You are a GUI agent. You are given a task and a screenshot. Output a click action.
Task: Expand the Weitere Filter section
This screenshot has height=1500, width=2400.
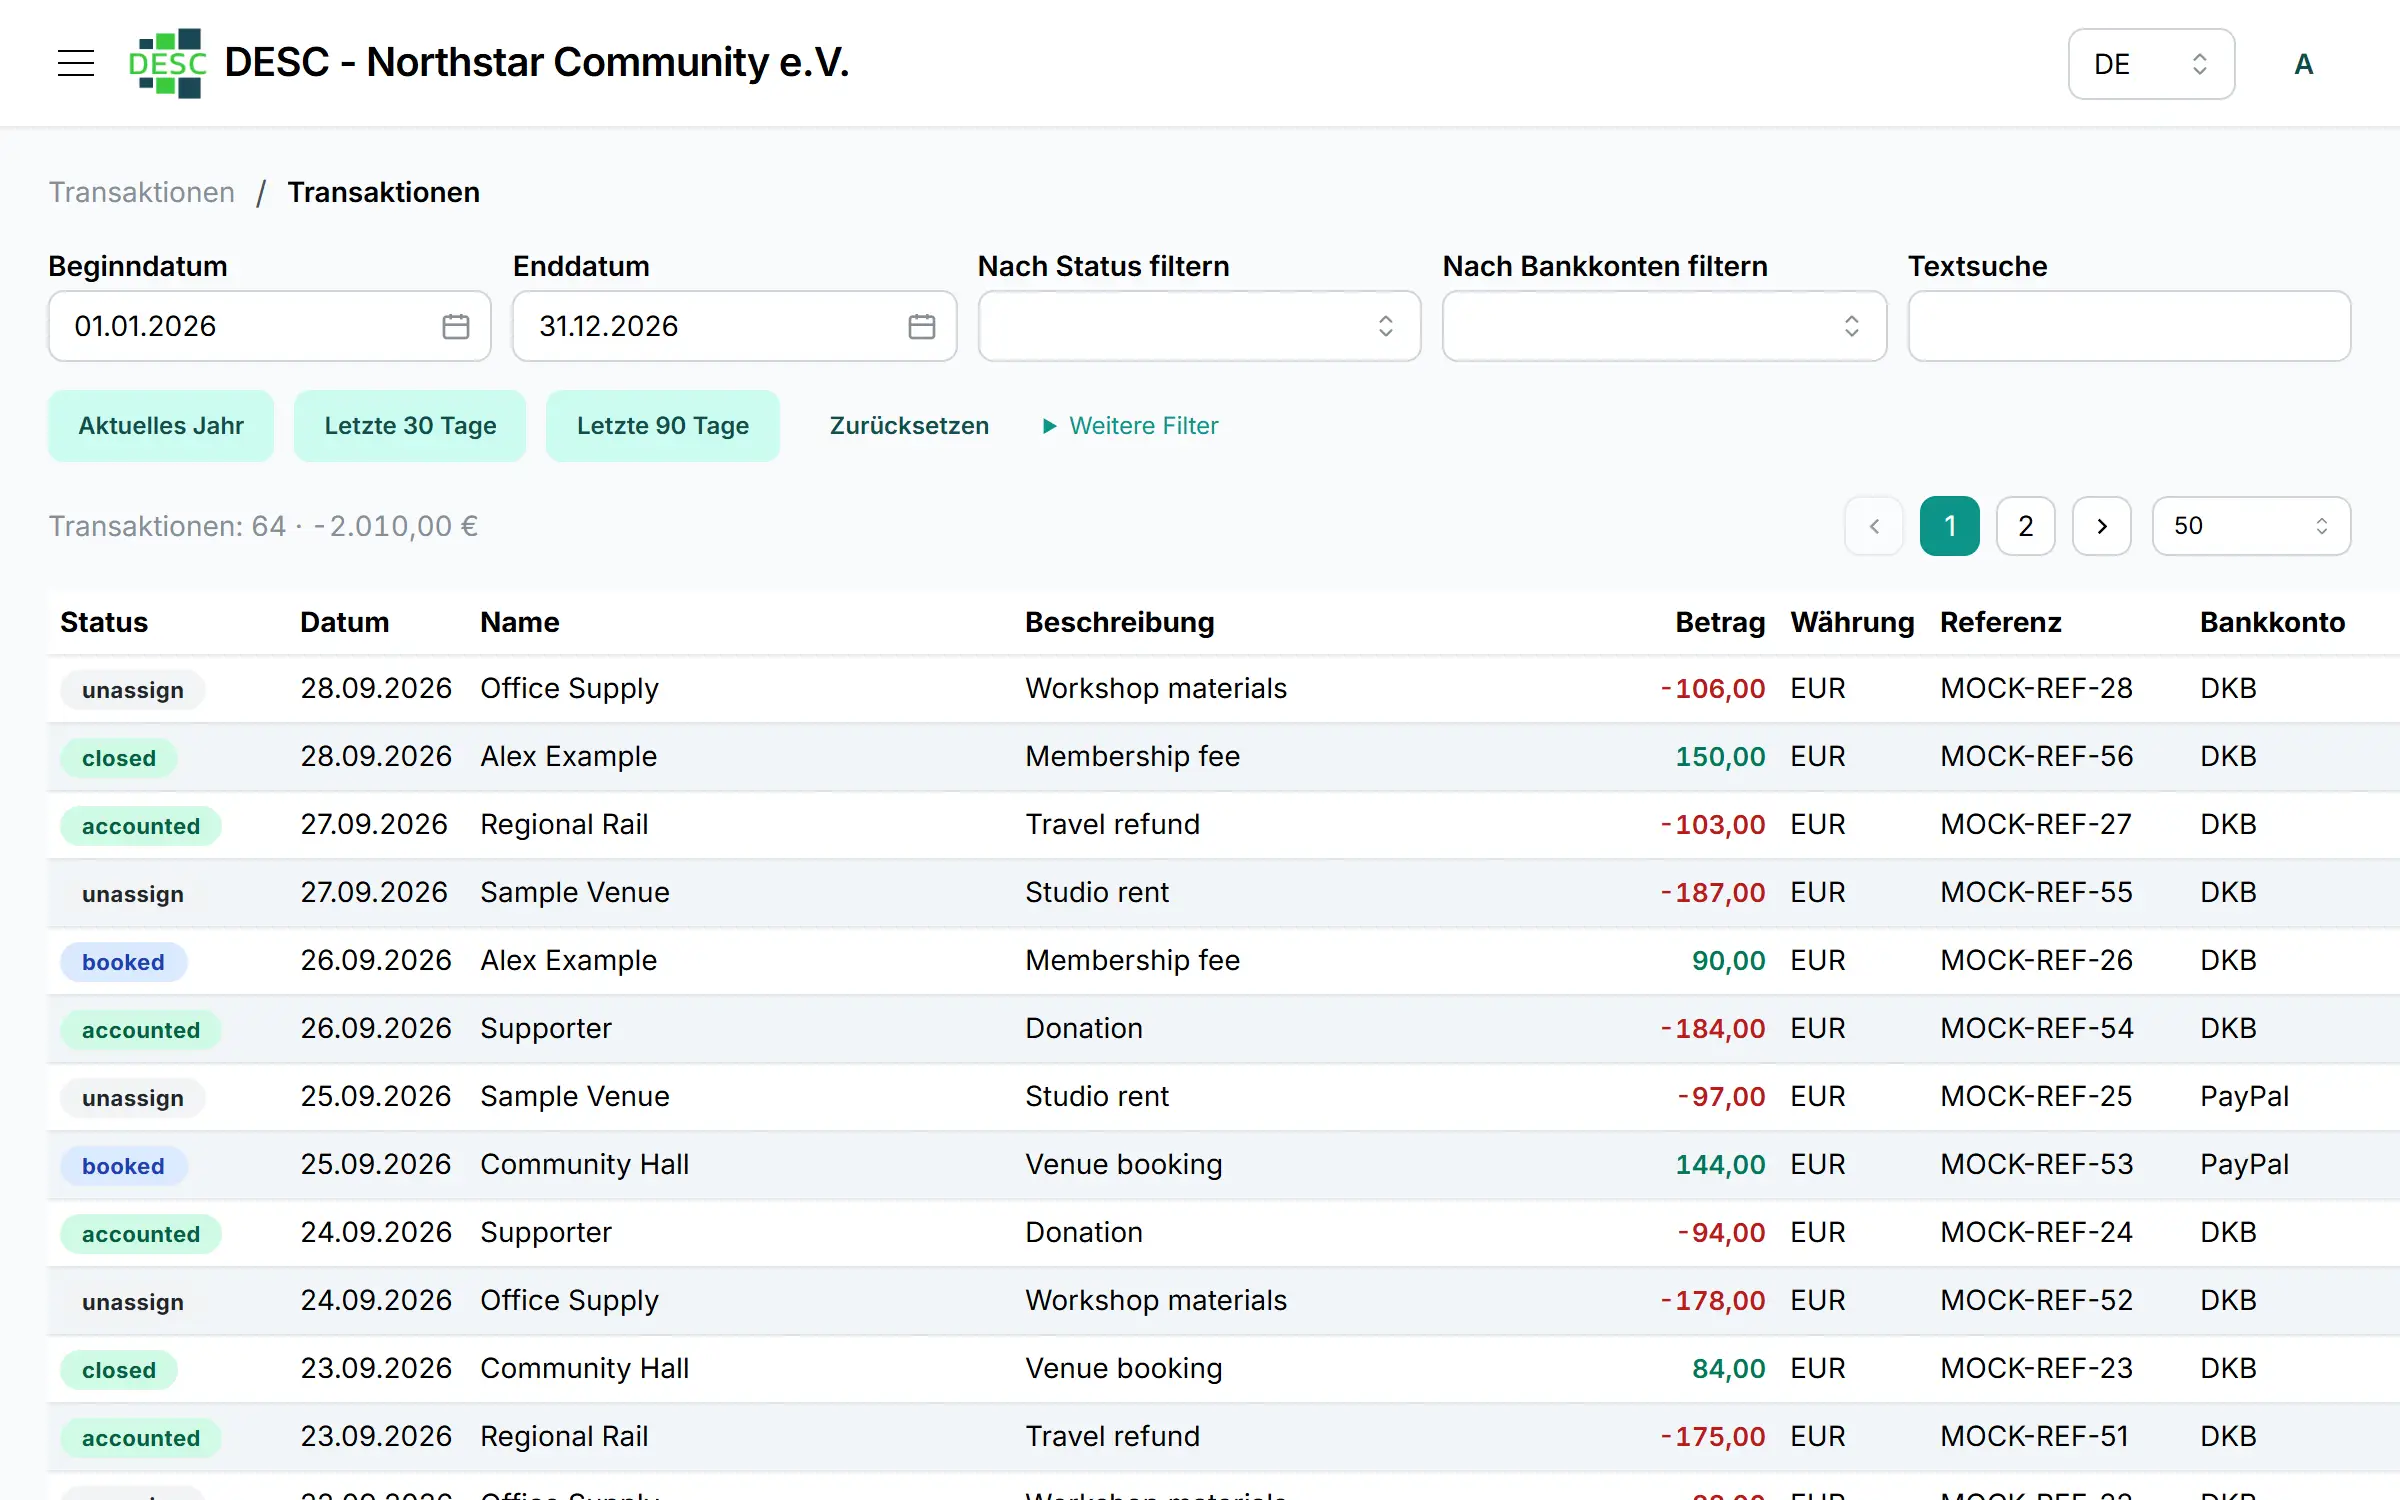pyautogui.click(x=1130, y=426)
